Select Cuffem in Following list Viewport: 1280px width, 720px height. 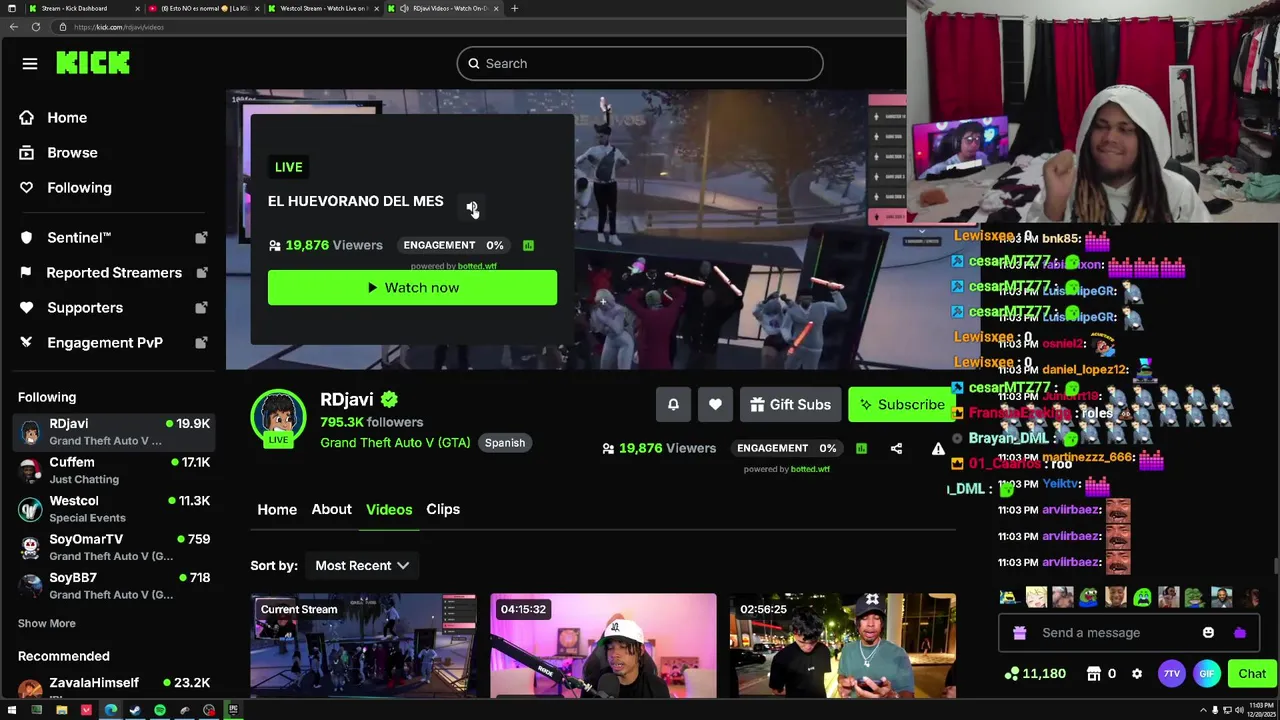pos(114,471)
